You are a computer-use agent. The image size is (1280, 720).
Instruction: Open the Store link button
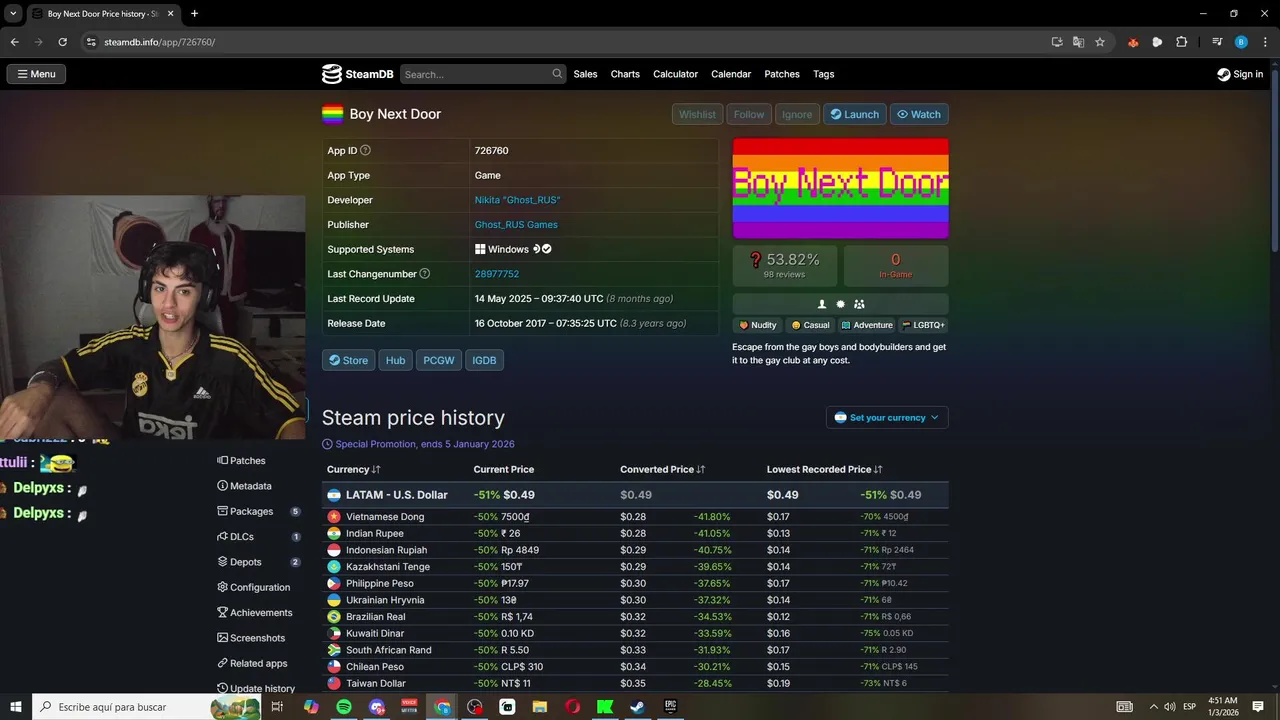348,360
